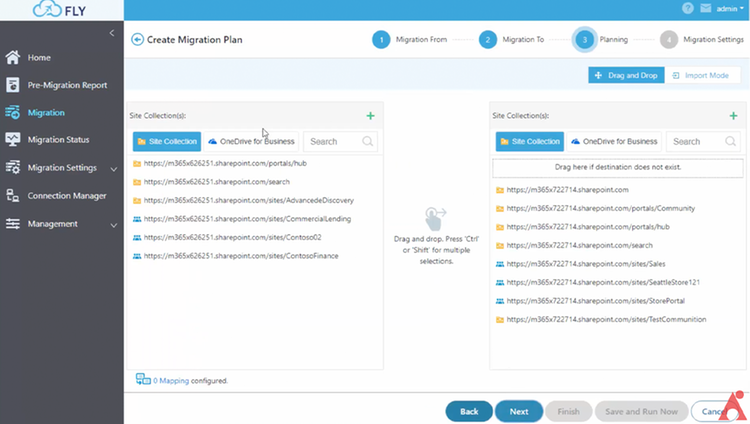Click the Finish button
This screenshot has height=424, width=750.
click(x=568, y=412)
